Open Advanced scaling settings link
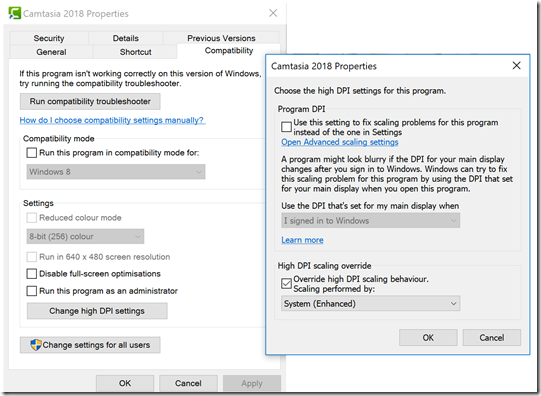541x396 pixels. pyautogui.click(x=340, y=142)
